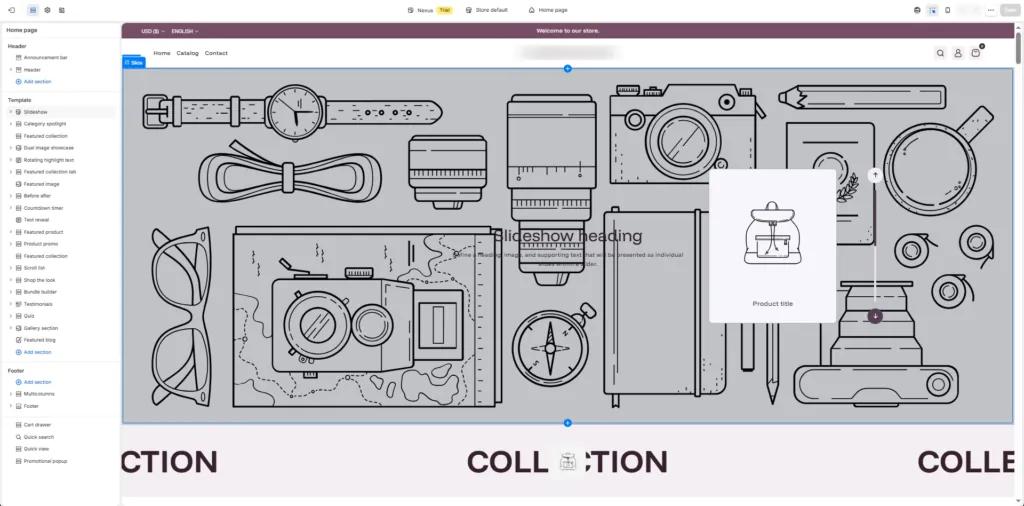Open the storefront cart icon
Screen dimensions: 1024x506
click(x=976, y=54)
